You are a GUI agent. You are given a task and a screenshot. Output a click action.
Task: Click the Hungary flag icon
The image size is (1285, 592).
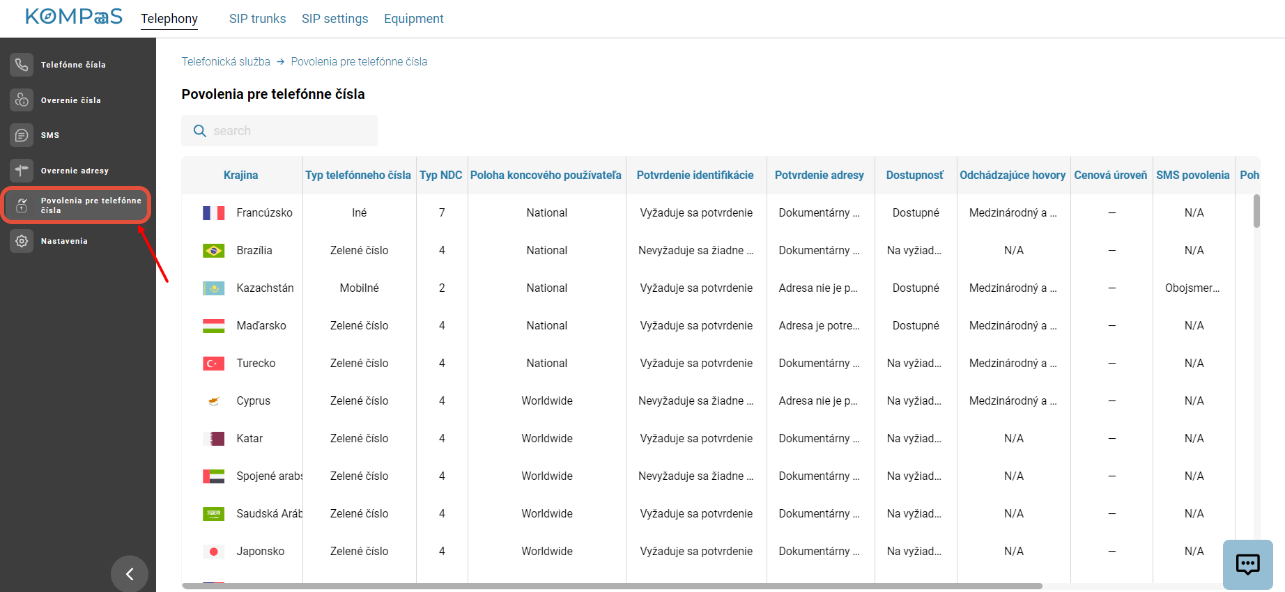(213, 326)
